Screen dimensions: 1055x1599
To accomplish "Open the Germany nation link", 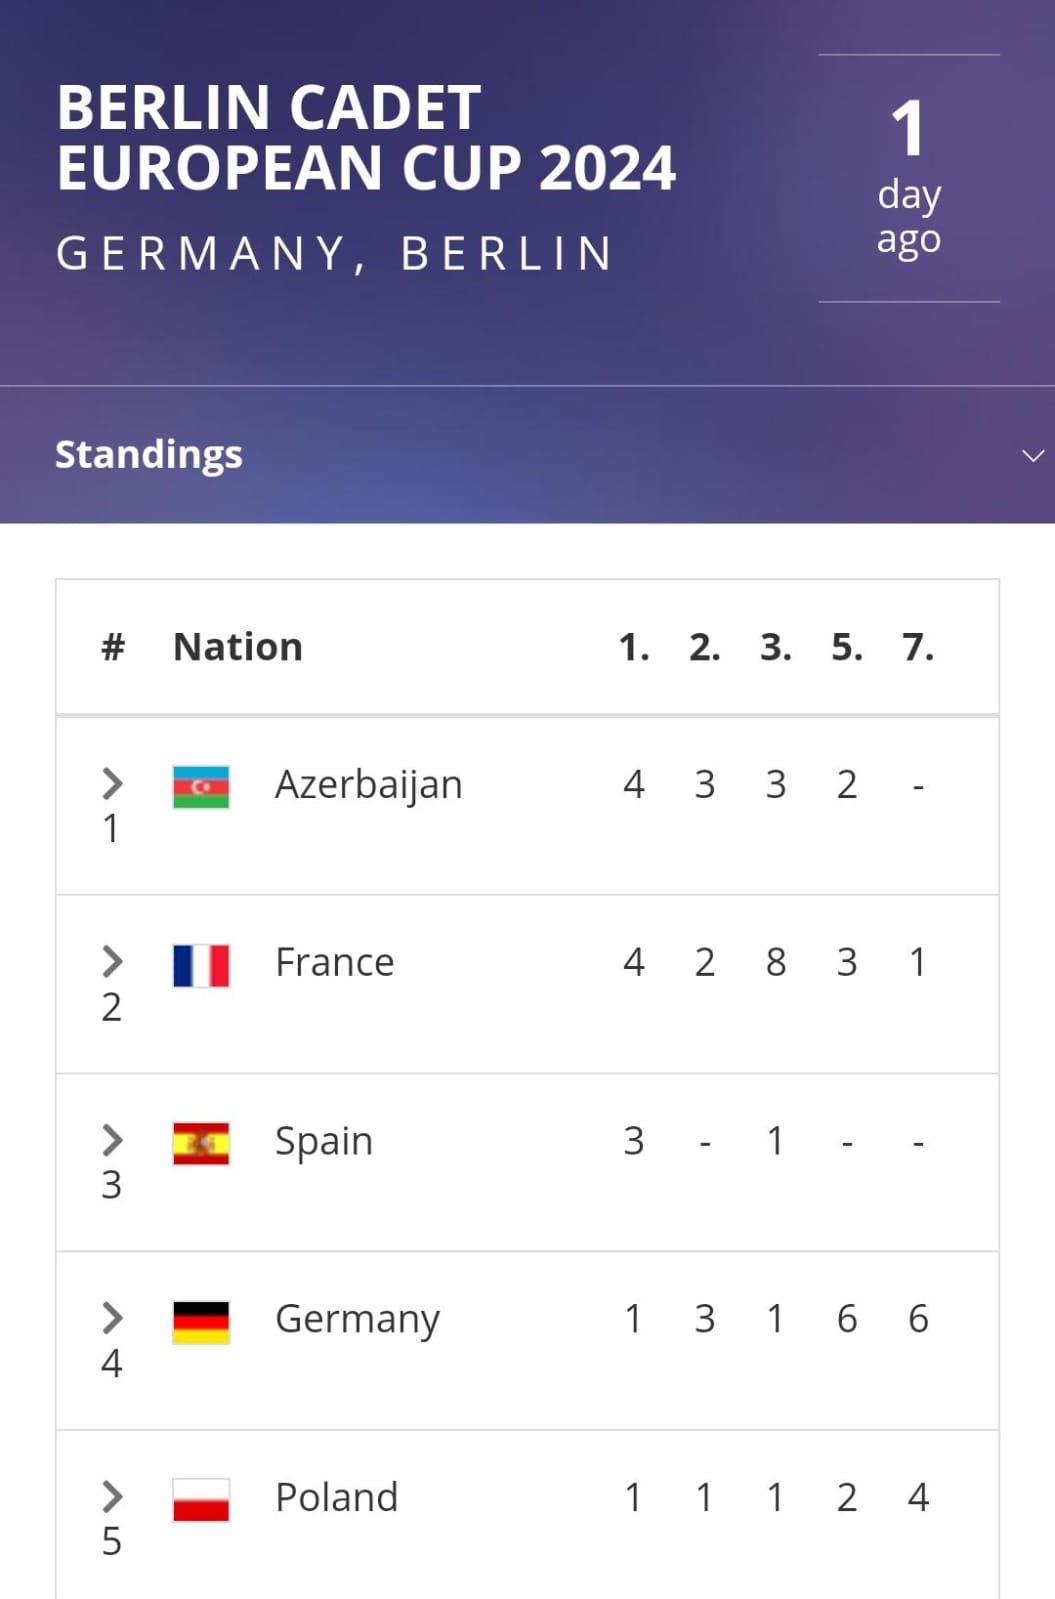I will 357,1320.
